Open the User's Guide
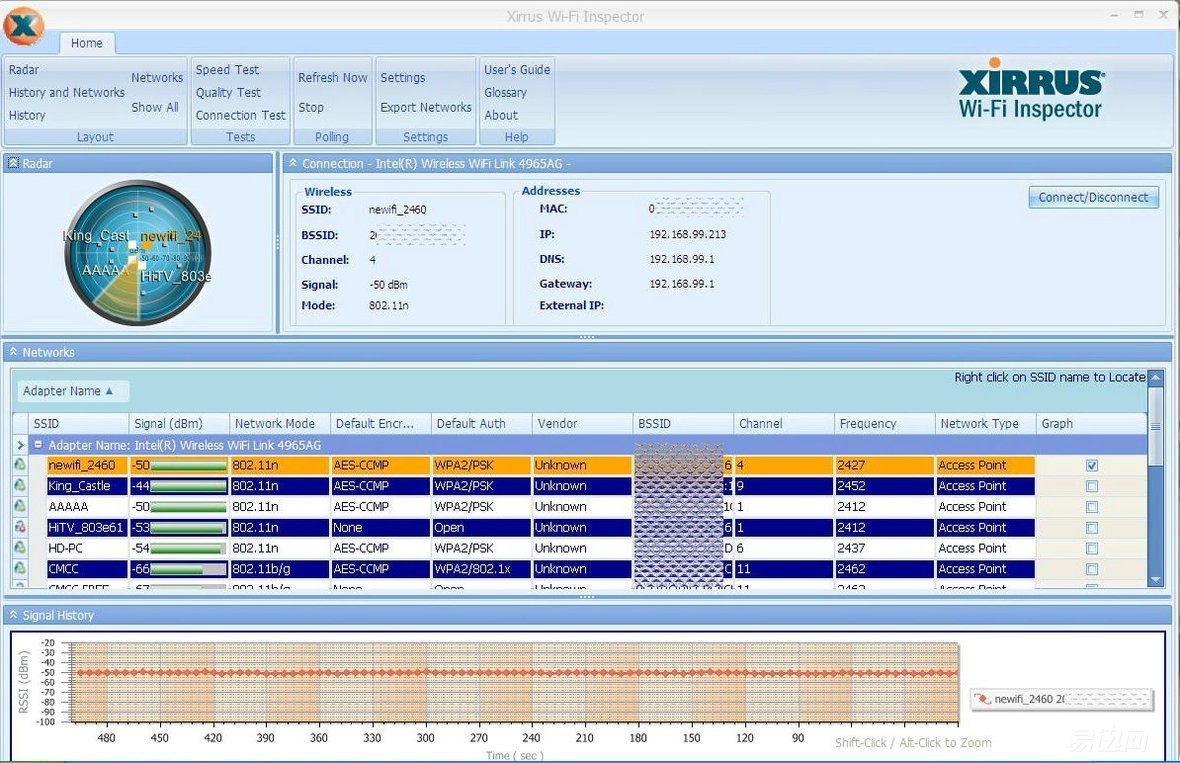 click(x=517, y=69)
